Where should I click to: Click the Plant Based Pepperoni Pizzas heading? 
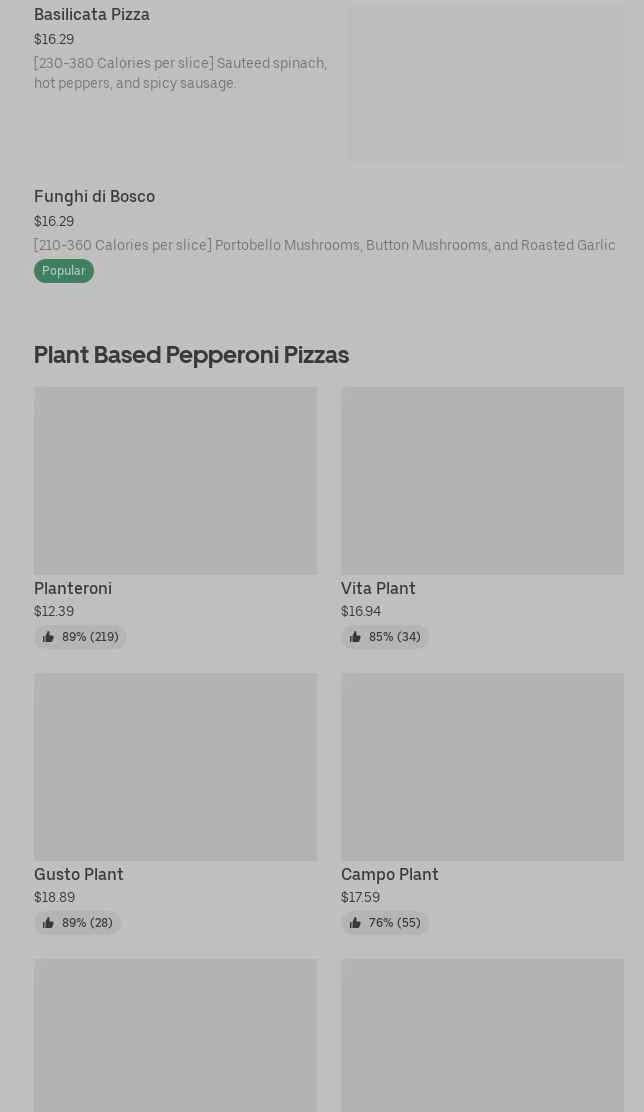click(x=191, y=355)
